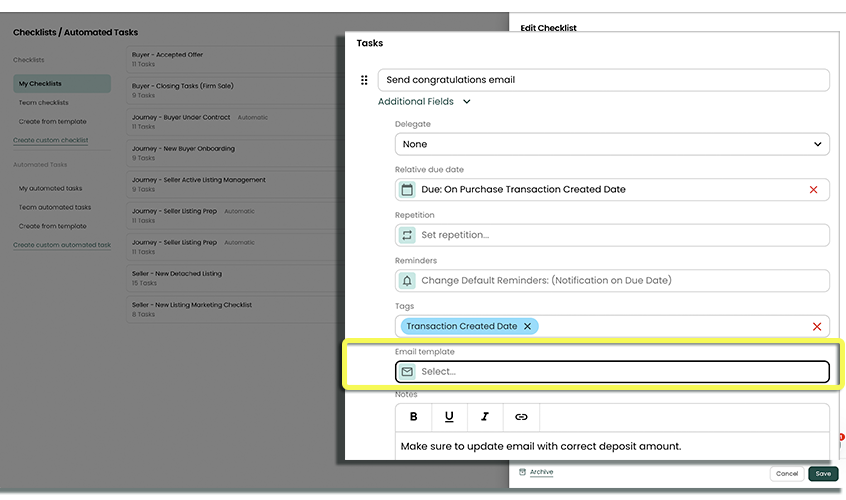Click the Save button

pos(823,474)
